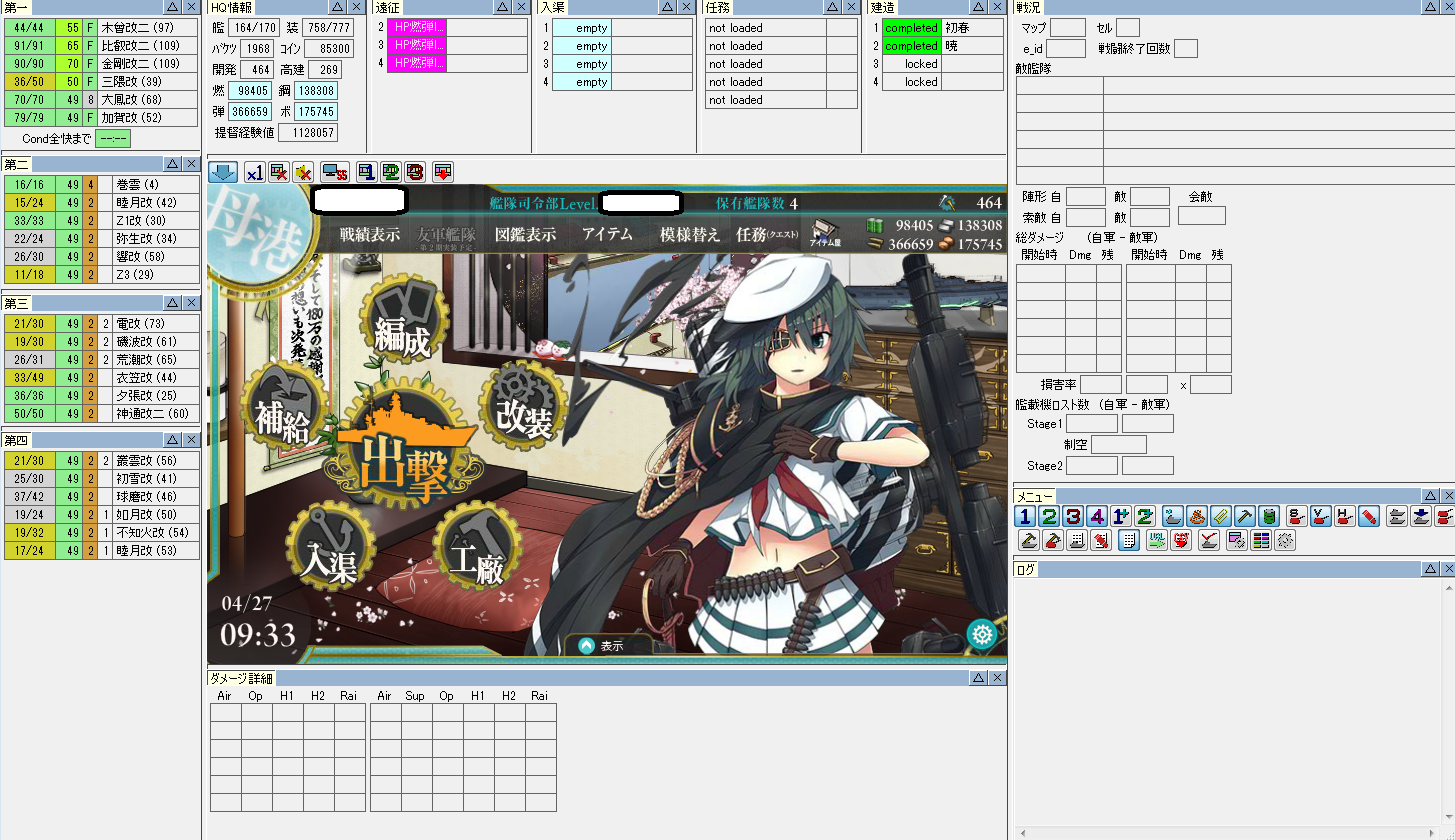Open the window settings icon in メニュー
Screen dimensions: 1455x840
click(1237, 540)
